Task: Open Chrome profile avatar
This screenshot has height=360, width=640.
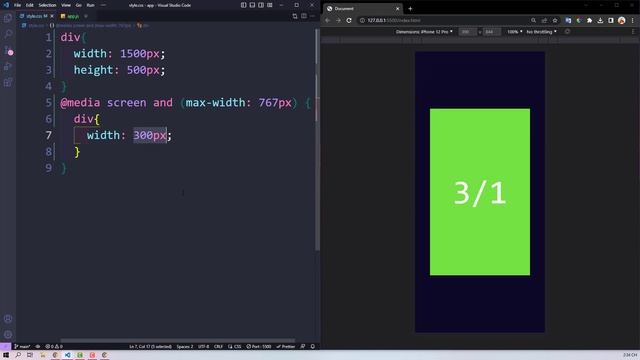Action: click(x=622, y=20)
